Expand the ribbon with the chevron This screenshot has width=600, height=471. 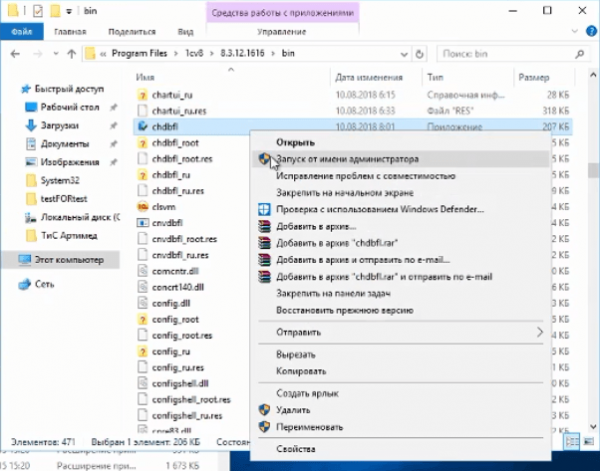click(x=574, y=31)
